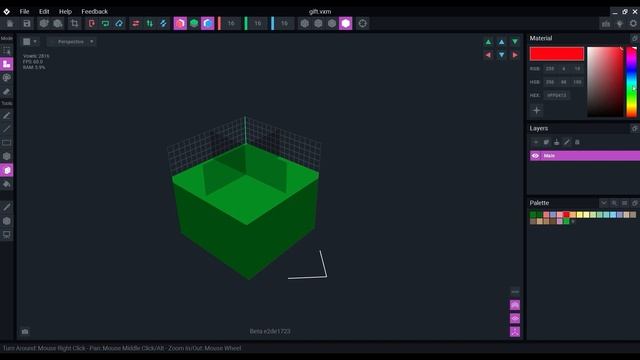Click the green up-arrow view button
640x360 pixels.
click(488, 42)
